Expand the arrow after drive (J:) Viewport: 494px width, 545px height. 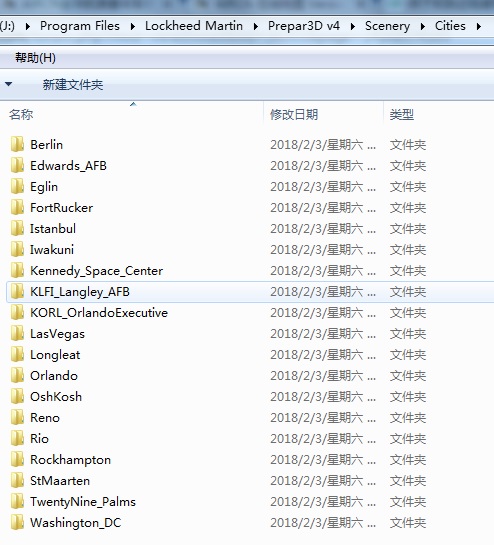[27, 26]
